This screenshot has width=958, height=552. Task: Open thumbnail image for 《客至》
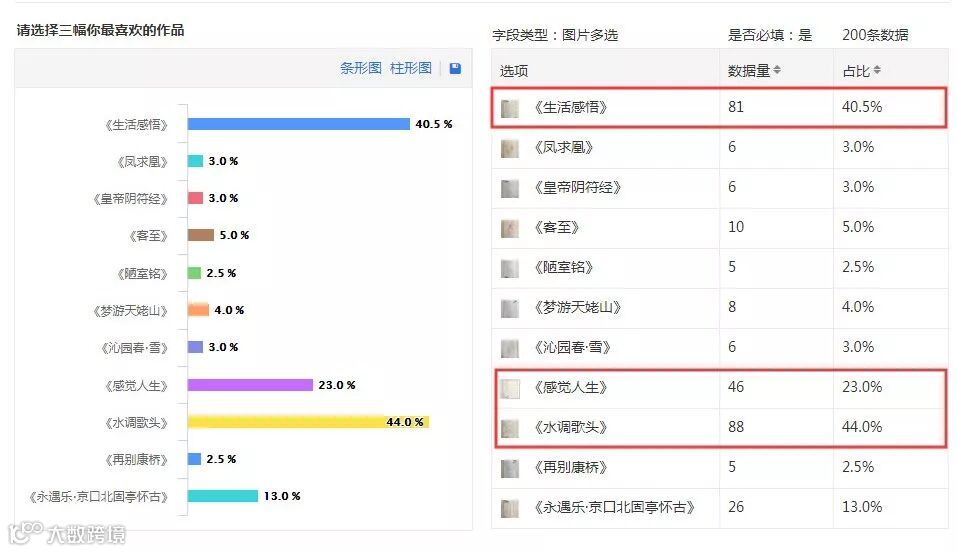click(x=510, y=228)
